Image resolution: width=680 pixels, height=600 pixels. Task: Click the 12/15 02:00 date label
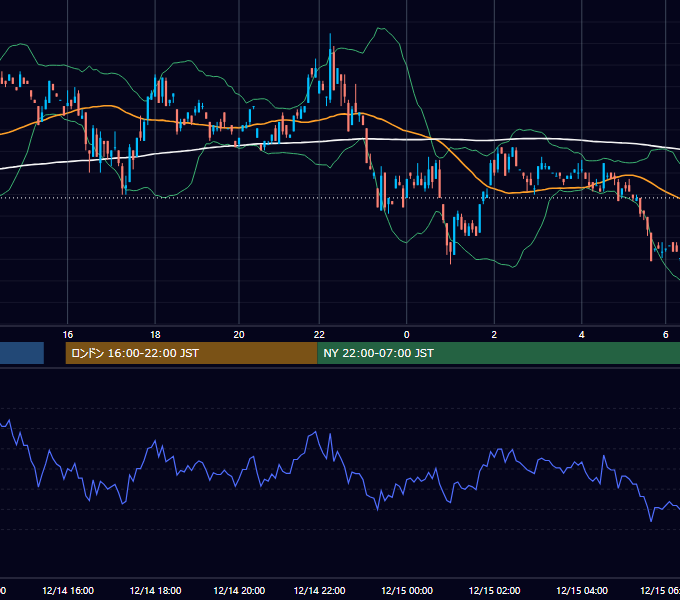click(x=495, y=590)
